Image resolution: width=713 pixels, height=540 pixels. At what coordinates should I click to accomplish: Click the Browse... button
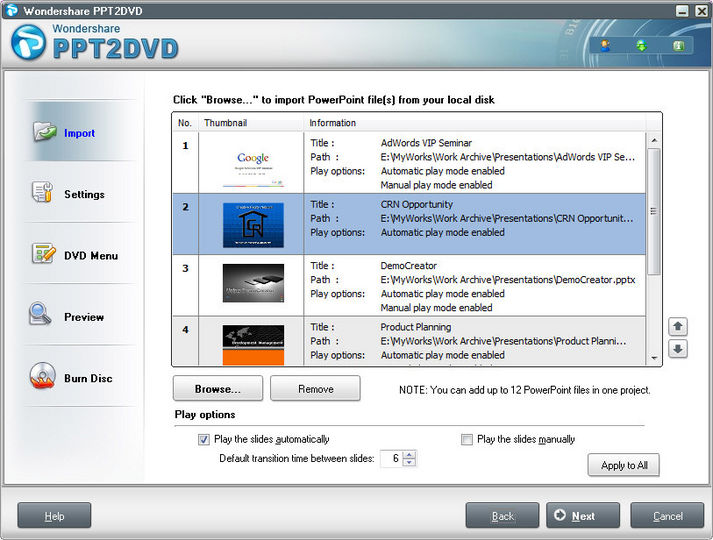point(218,389)
